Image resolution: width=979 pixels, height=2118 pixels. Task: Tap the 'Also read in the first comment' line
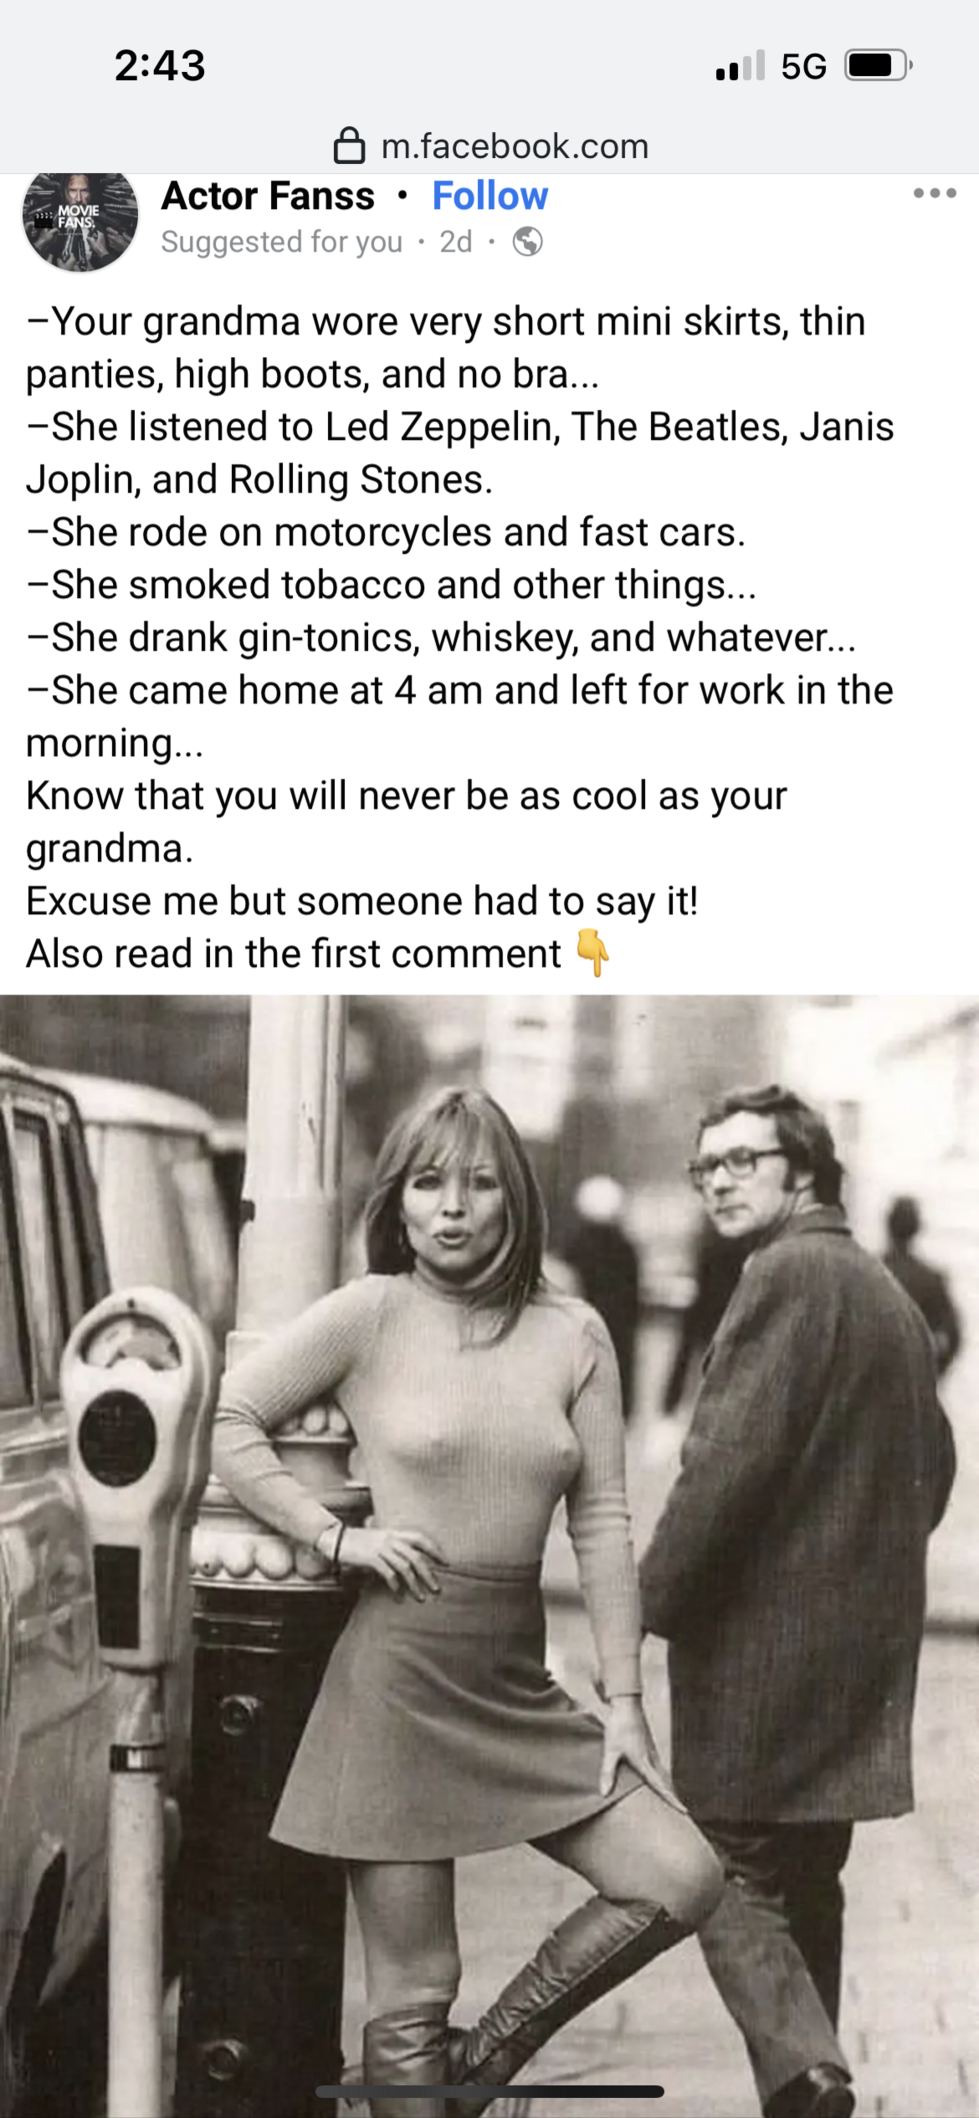pos(293,954)
